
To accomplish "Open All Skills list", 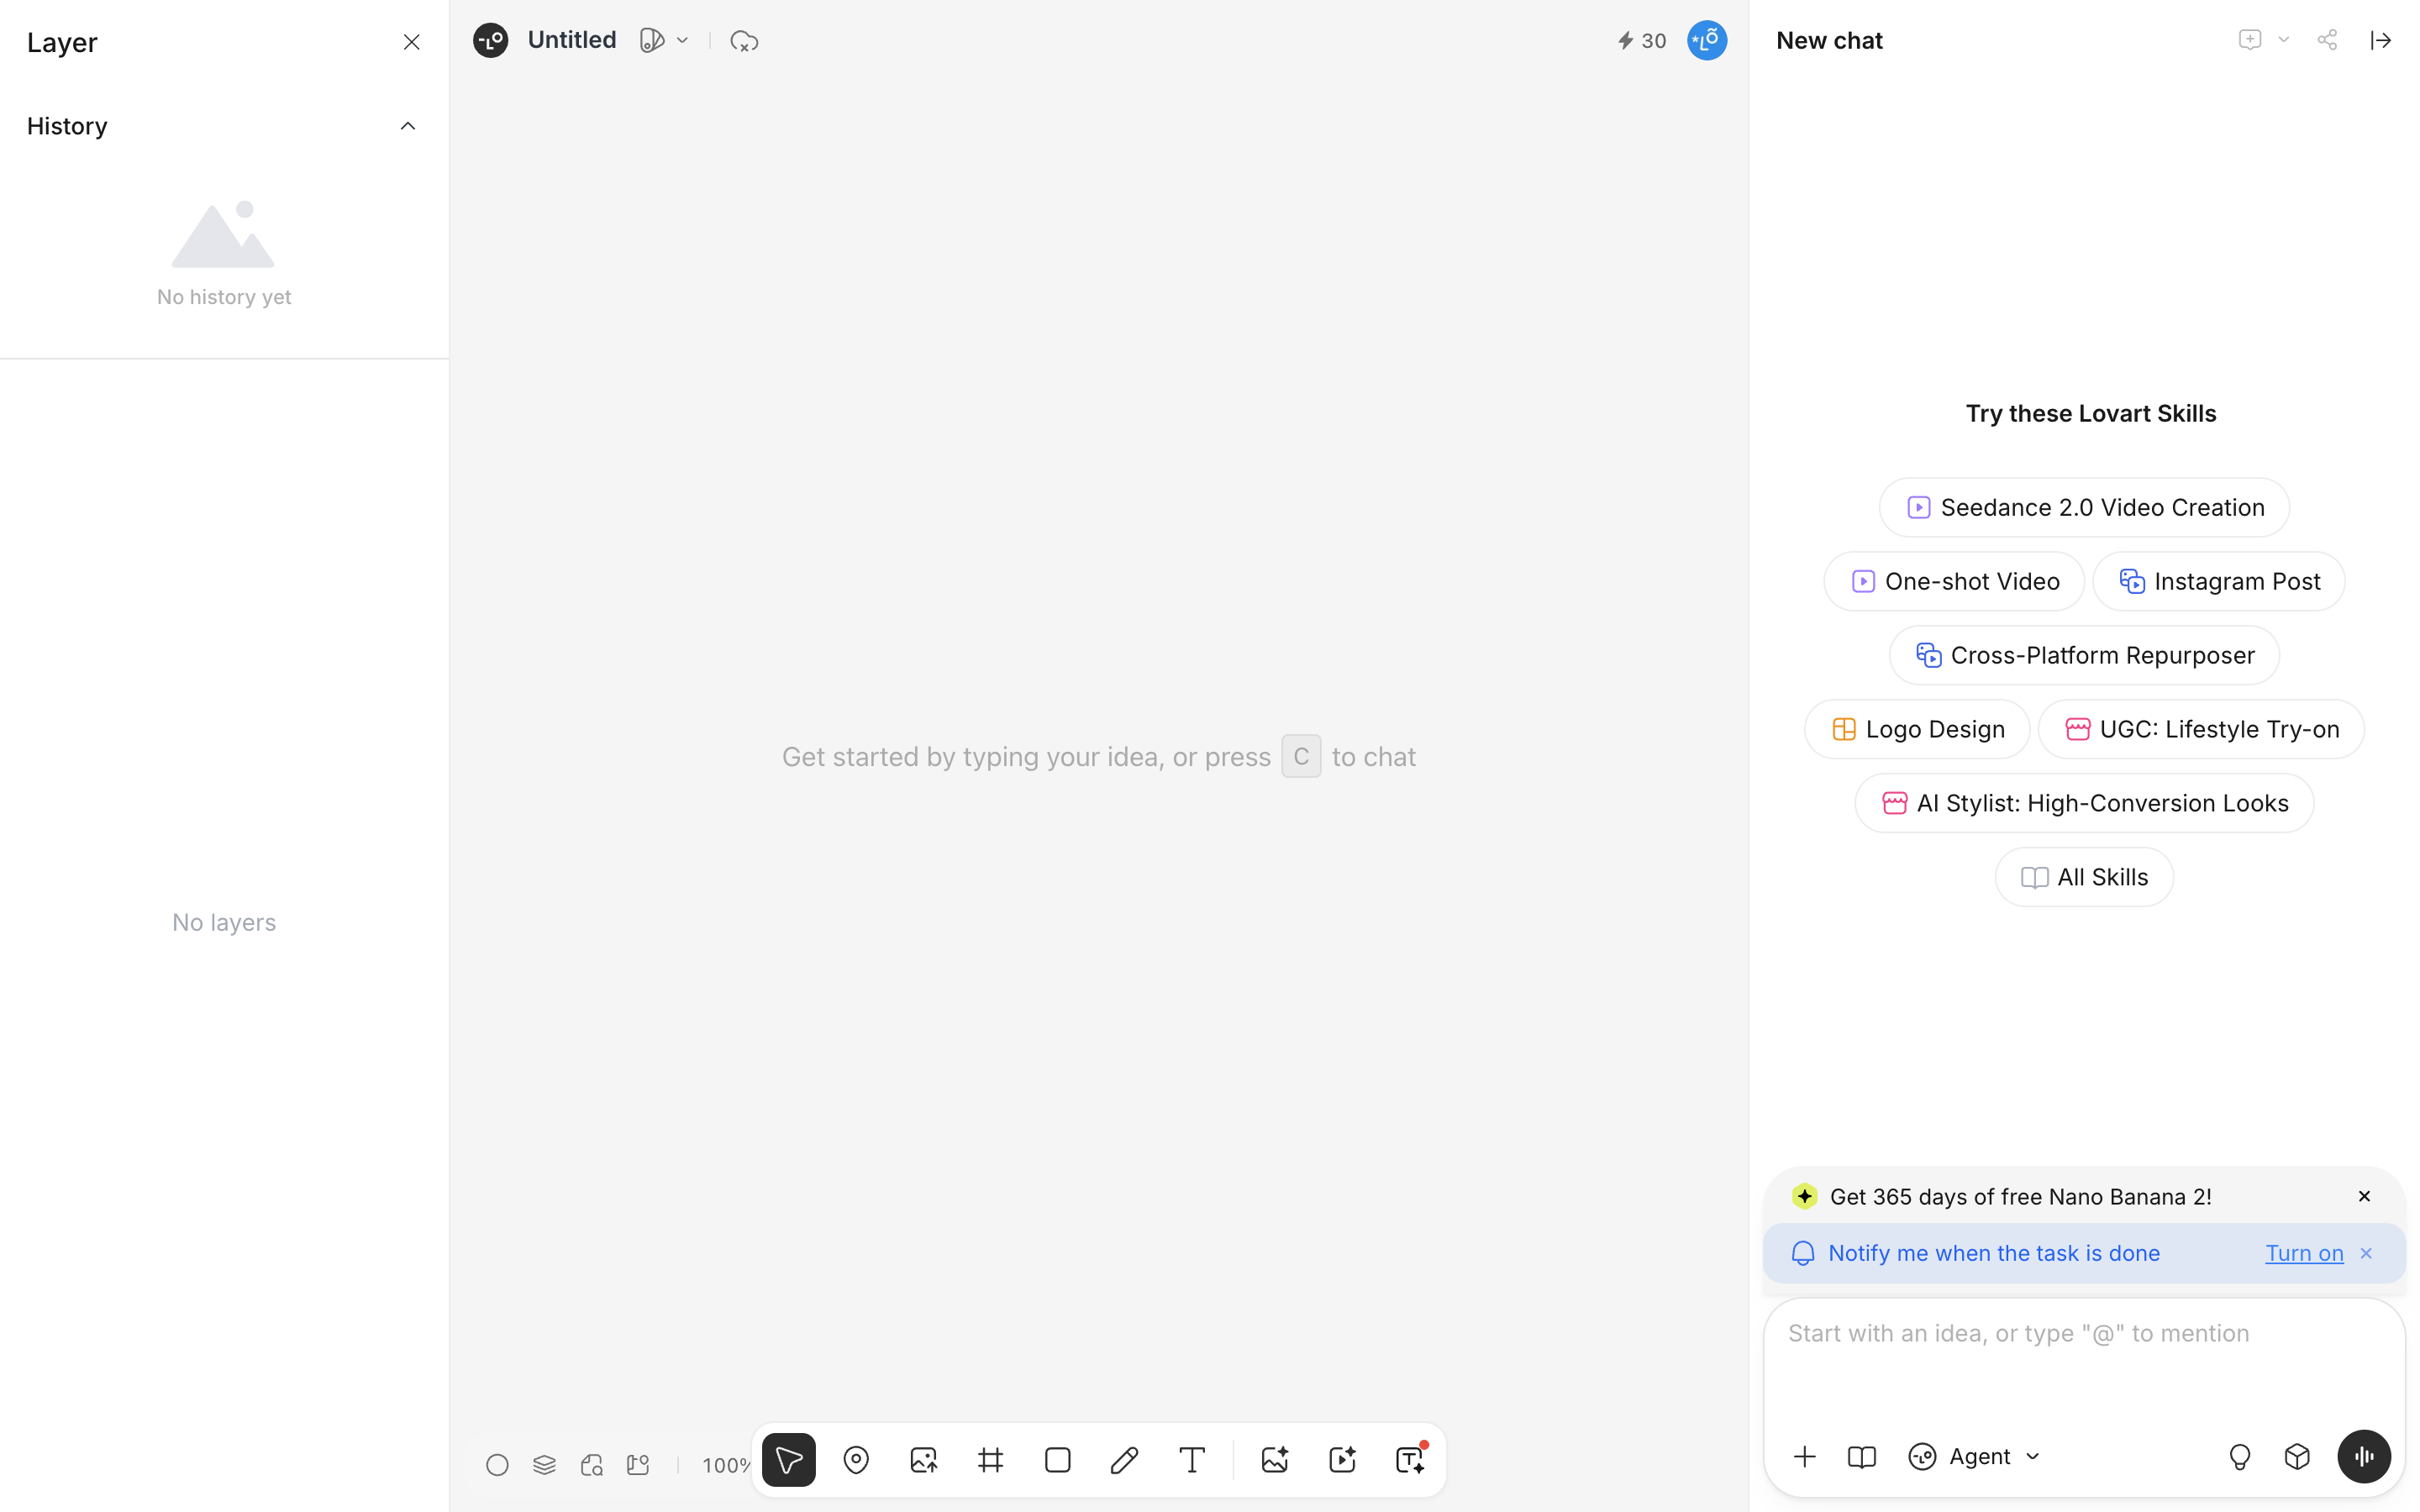I will (2085, 877).
